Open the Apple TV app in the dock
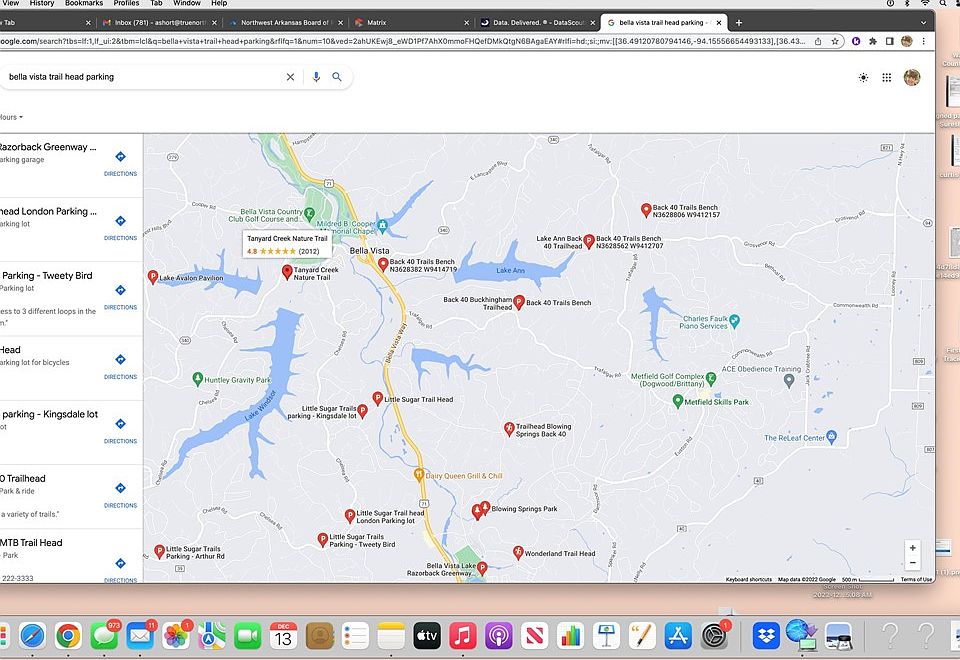This screenshot has height=660, width=960. pyautogui.click(x=427, y=637)
